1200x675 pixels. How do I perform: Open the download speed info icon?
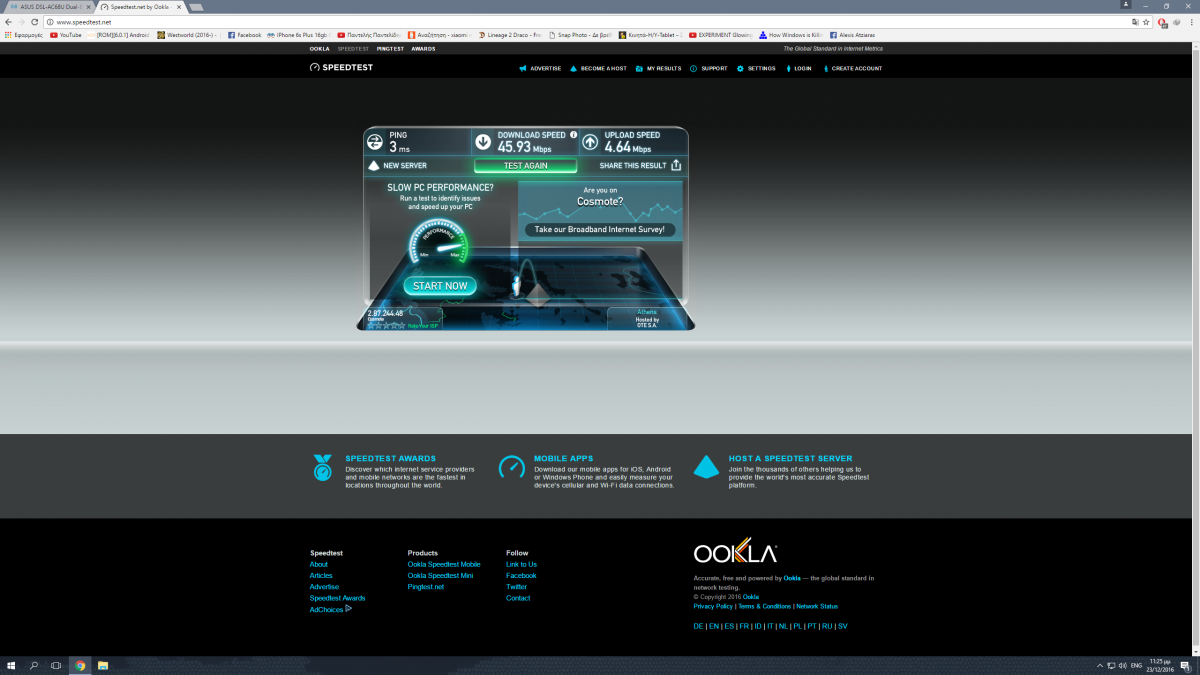coord(574,134)
